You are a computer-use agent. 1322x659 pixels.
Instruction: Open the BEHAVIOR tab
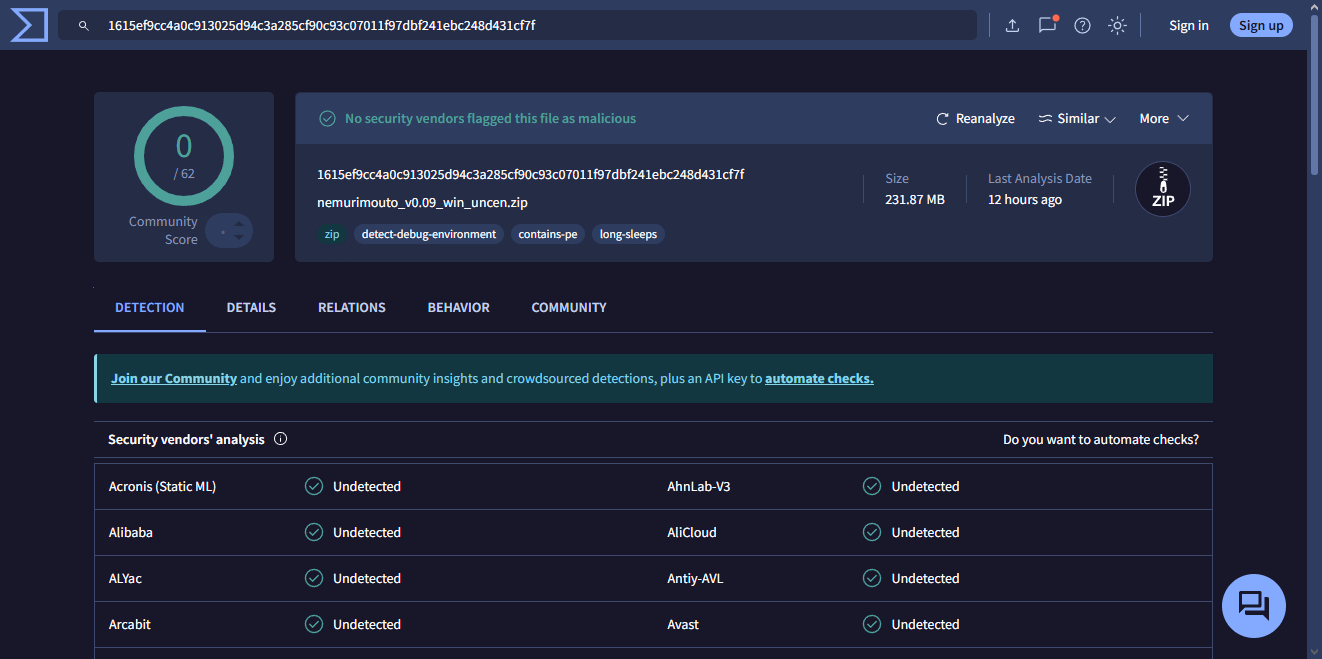pos(458,308)
